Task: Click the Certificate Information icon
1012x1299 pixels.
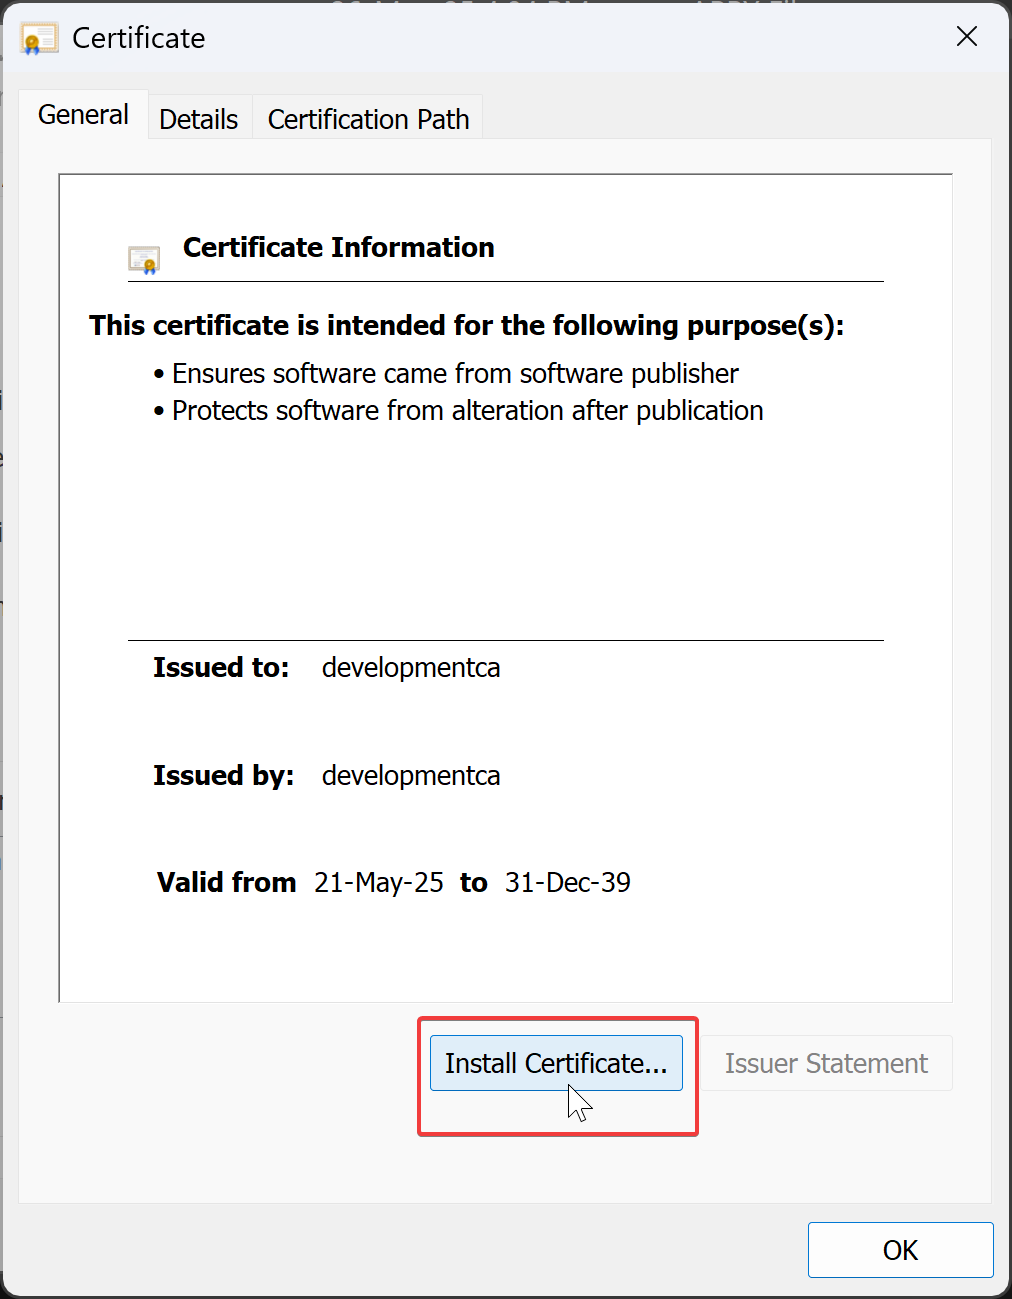Action: click(144, 259)
